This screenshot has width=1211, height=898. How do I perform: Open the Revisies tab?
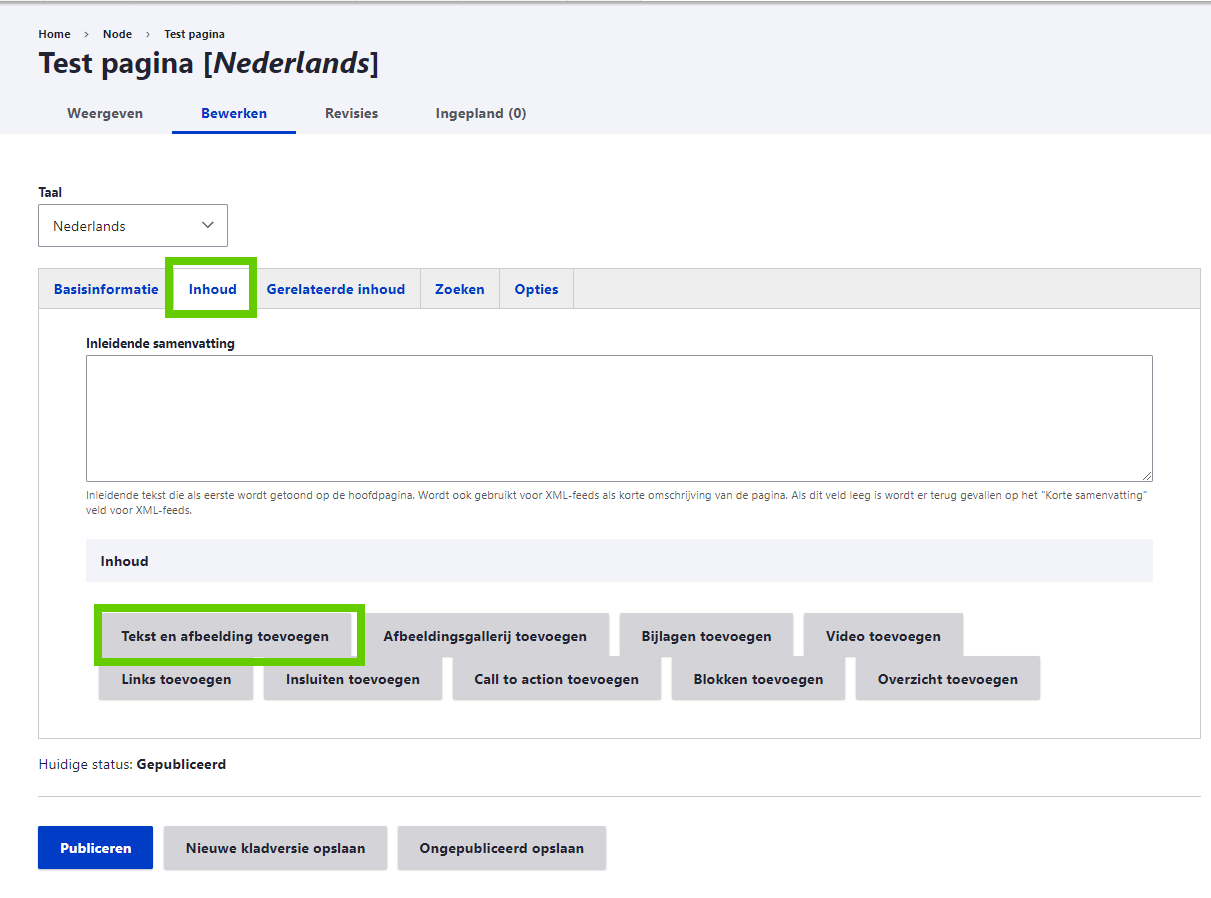(351, 113)
